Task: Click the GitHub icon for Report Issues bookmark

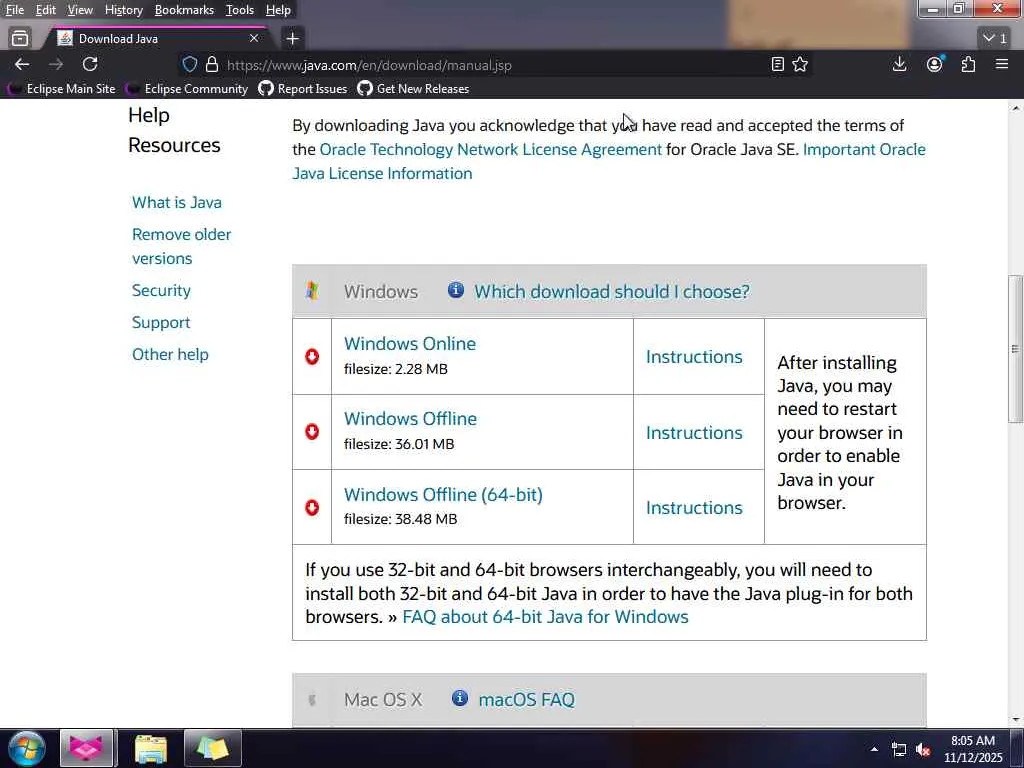Action: tap(266, 88)
